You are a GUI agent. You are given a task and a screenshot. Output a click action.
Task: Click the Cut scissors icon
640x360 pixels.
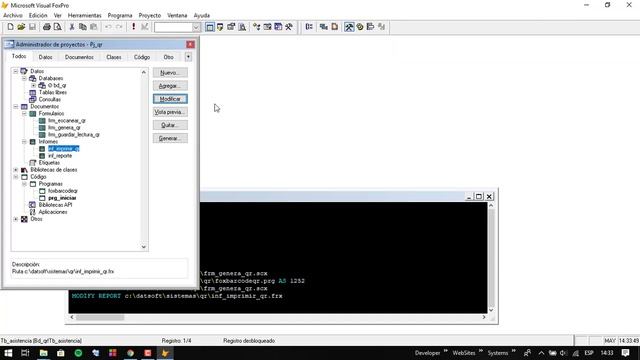click(x=72, y=27)
